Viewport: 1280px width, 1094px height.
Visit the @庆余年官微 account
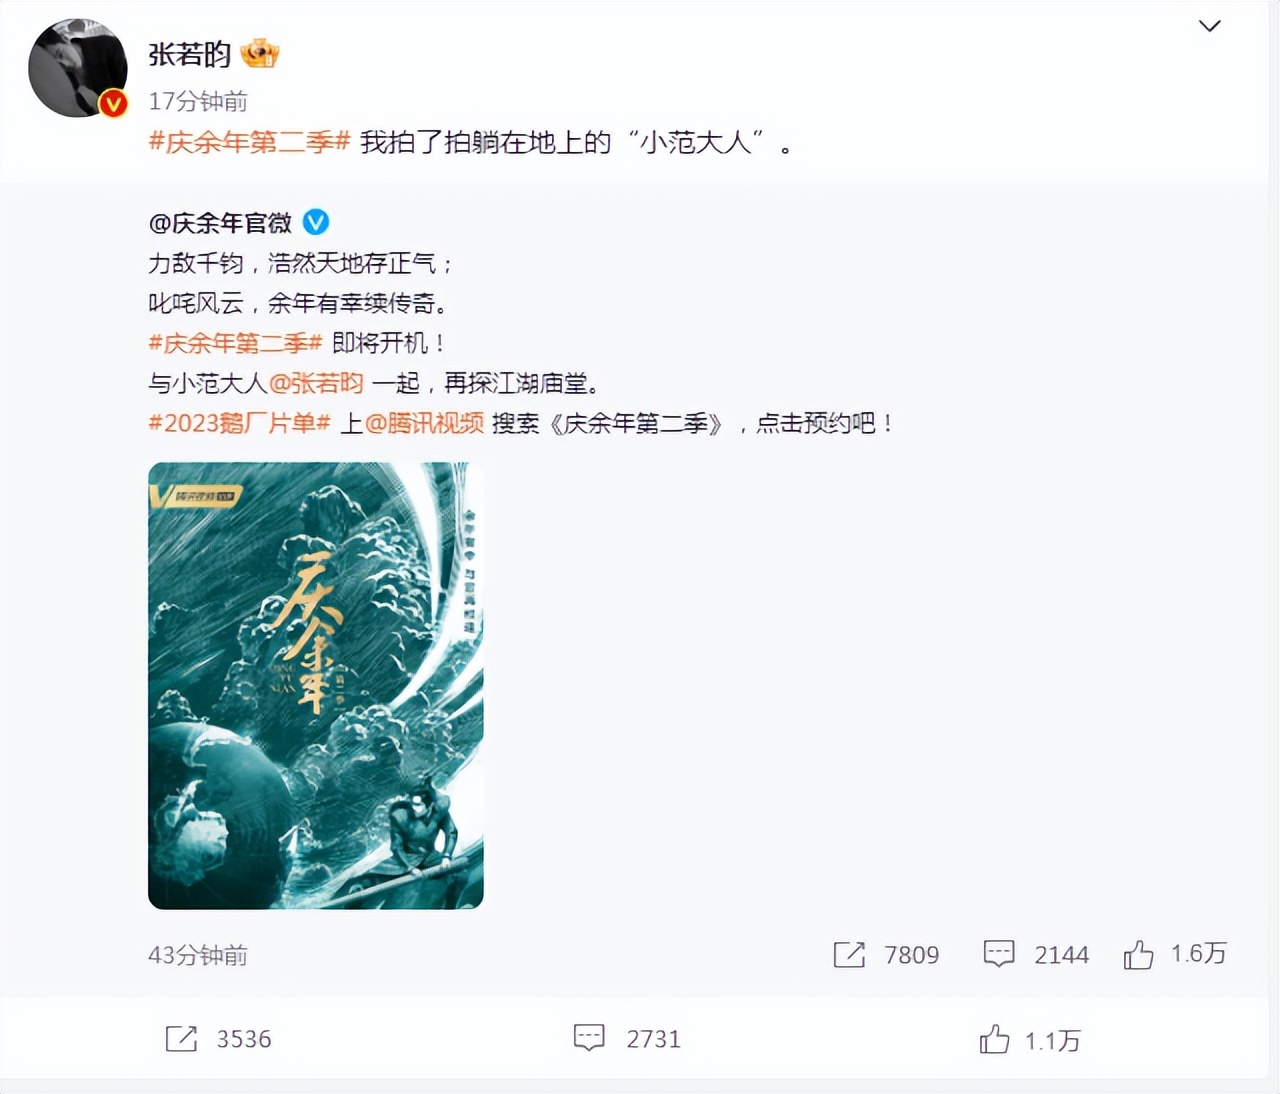[220, 222]
